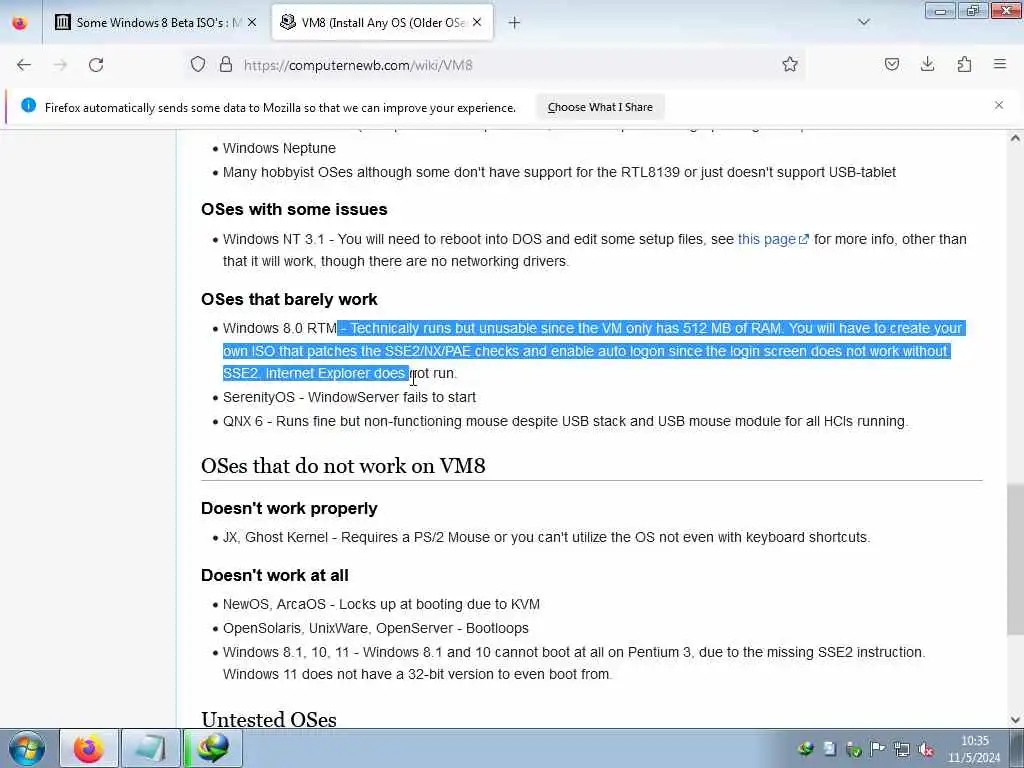1024x768 pixels.
Task: Click the forward navigation arrow
Action: [60, 65]
